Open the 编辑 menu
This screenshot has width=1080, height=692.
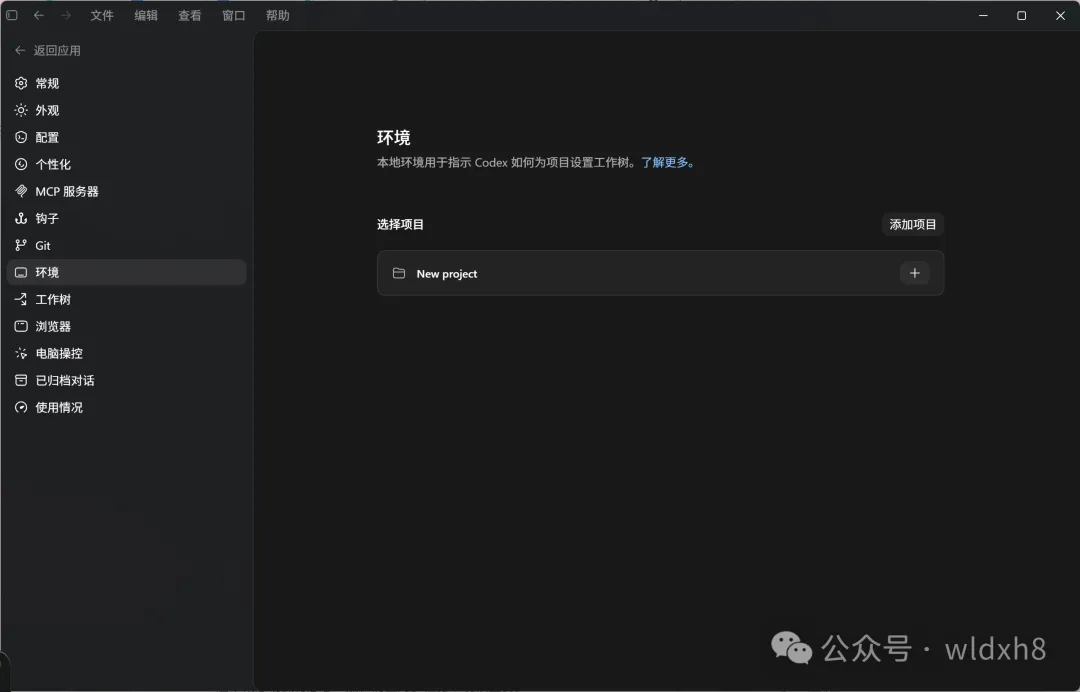click(x=146, y=15)
